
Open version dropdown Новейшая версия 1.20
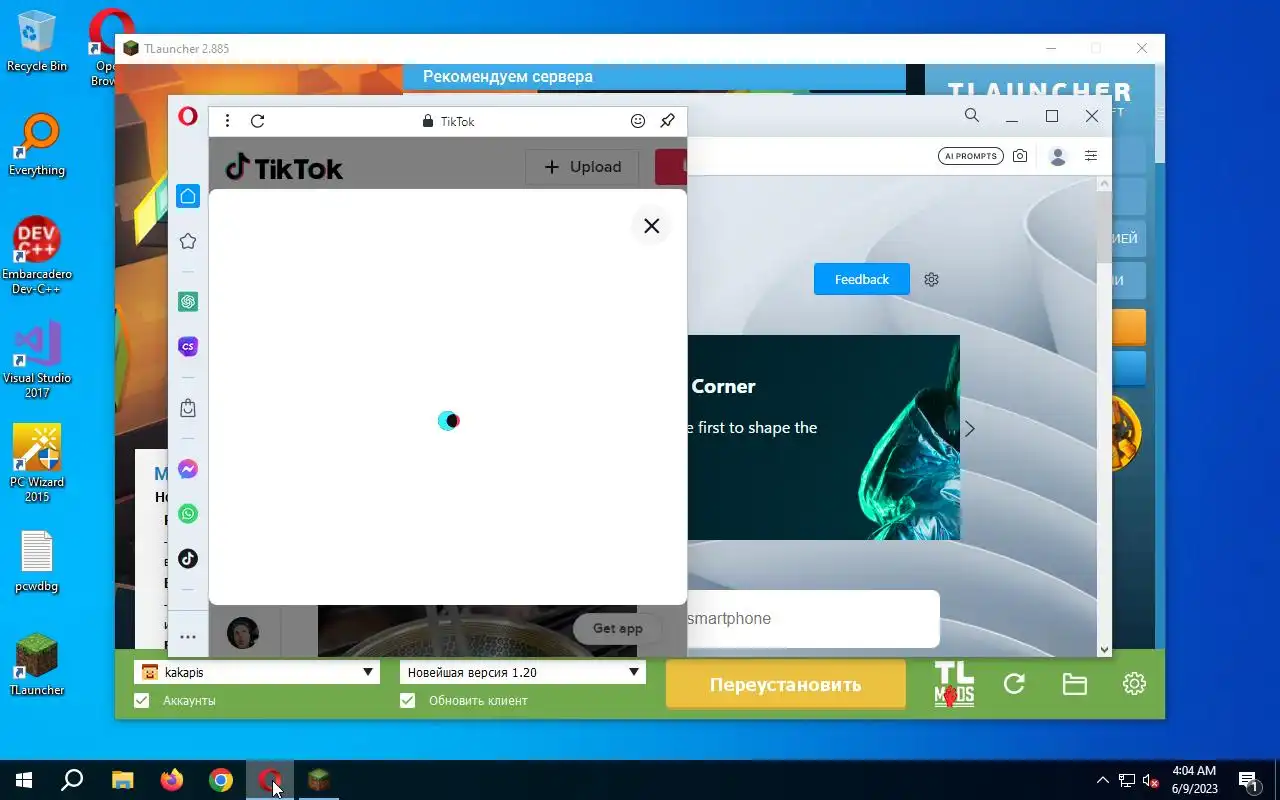[x=522, y=672]
